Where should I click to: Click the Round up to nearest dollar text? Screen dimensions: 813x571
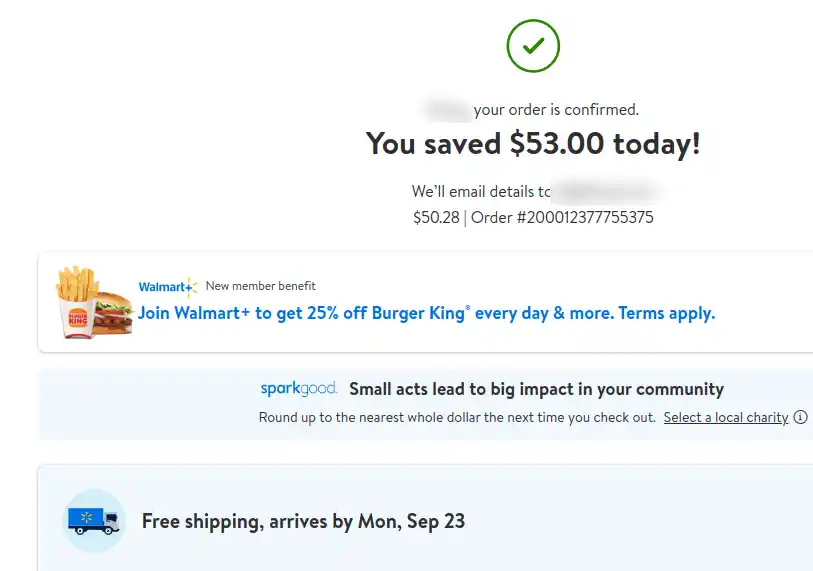point(457,417)
